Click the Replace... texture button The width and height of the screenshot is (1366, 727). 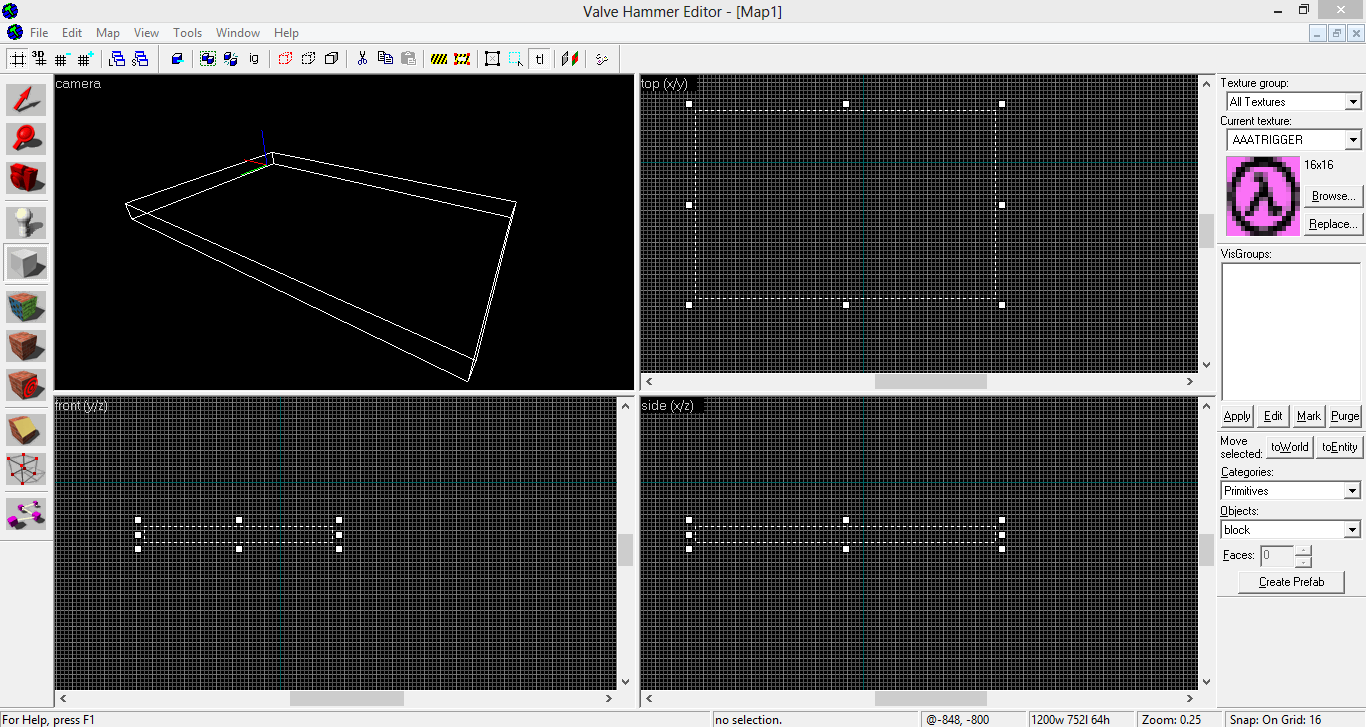[x=1334, y=224]
